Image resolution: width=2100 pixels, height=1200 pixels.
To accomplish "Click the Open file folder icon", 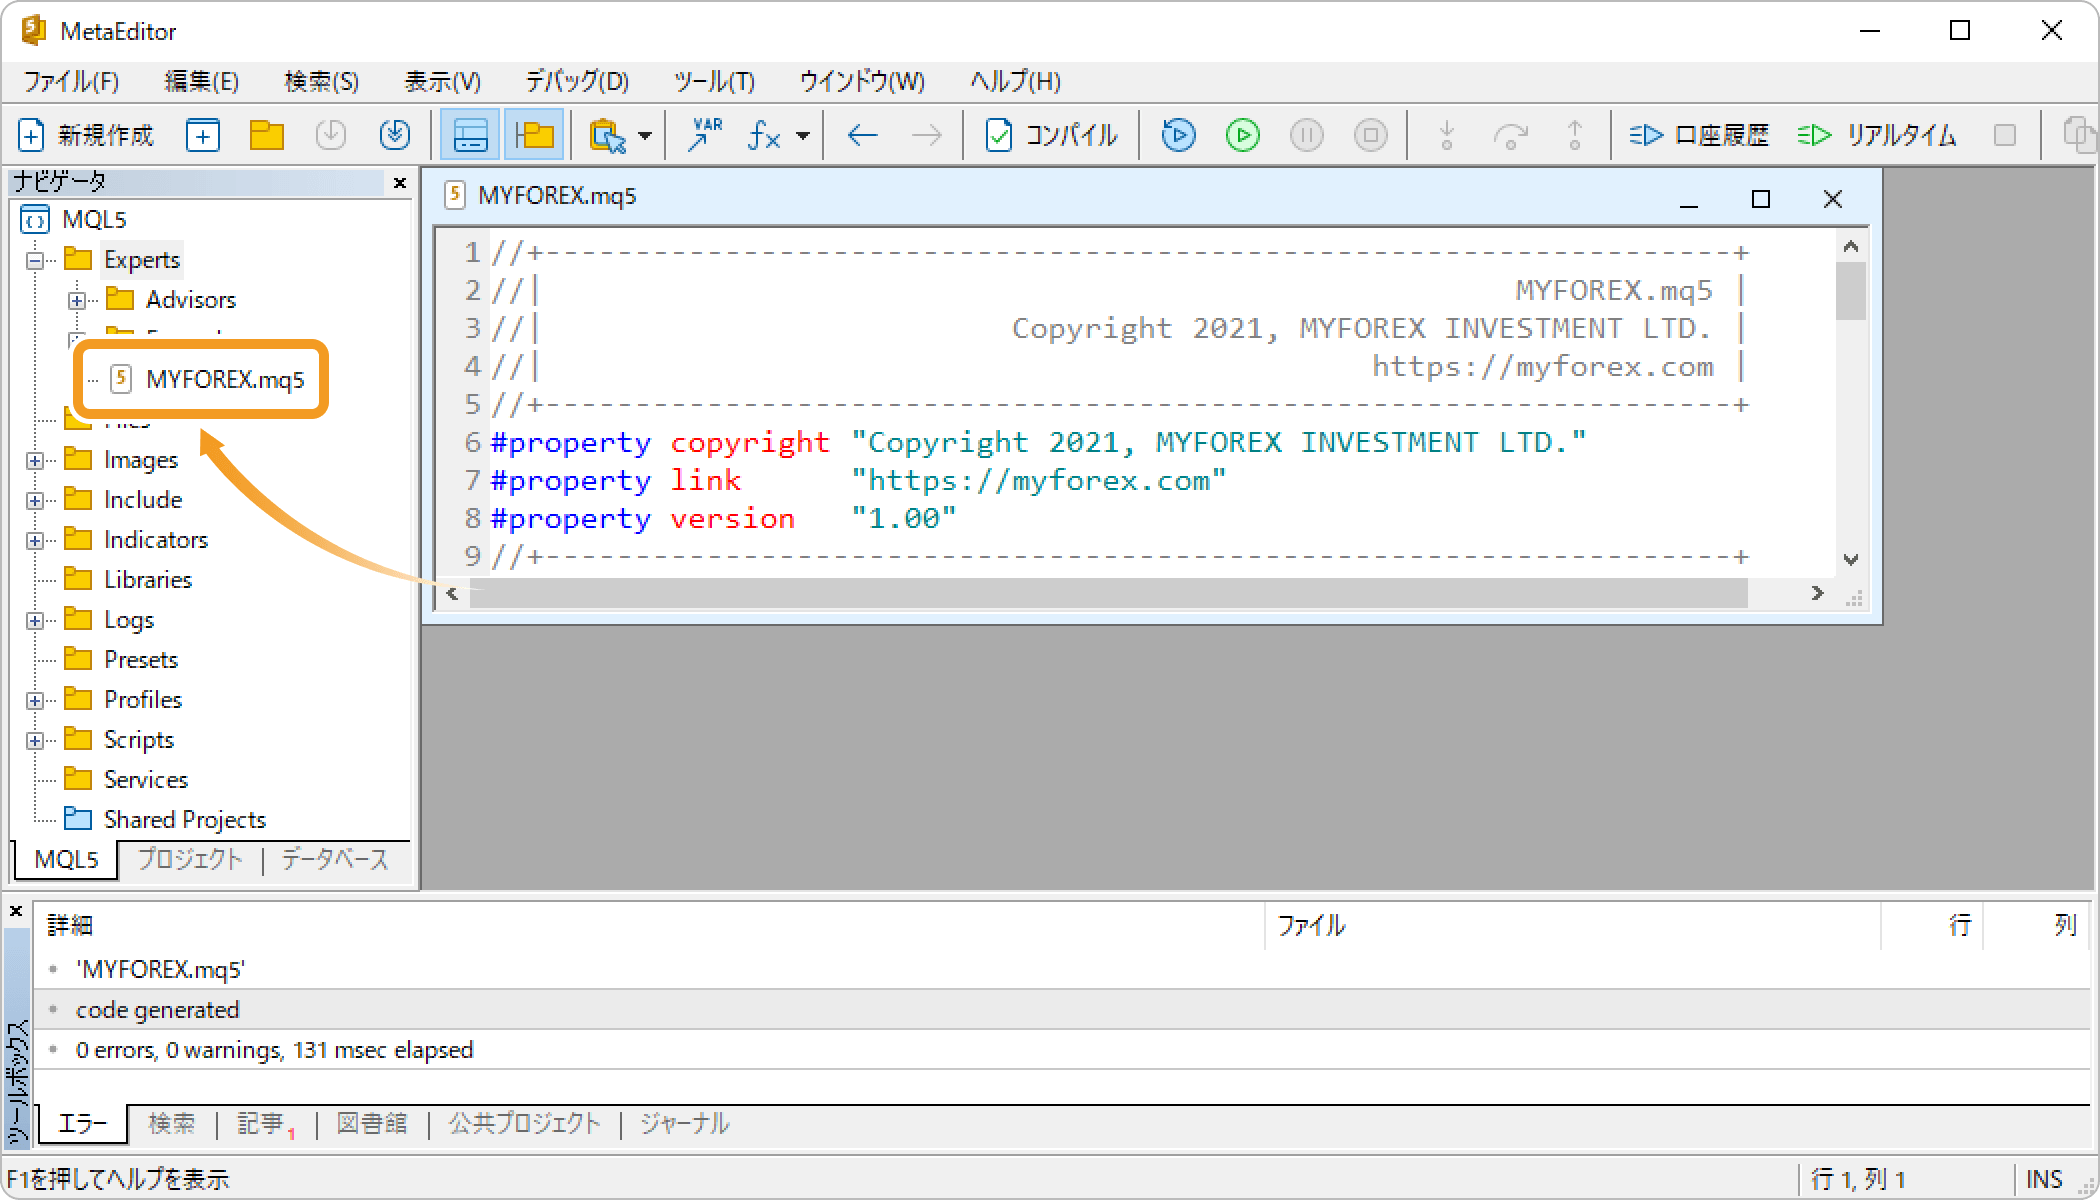I will click(265, 134).
